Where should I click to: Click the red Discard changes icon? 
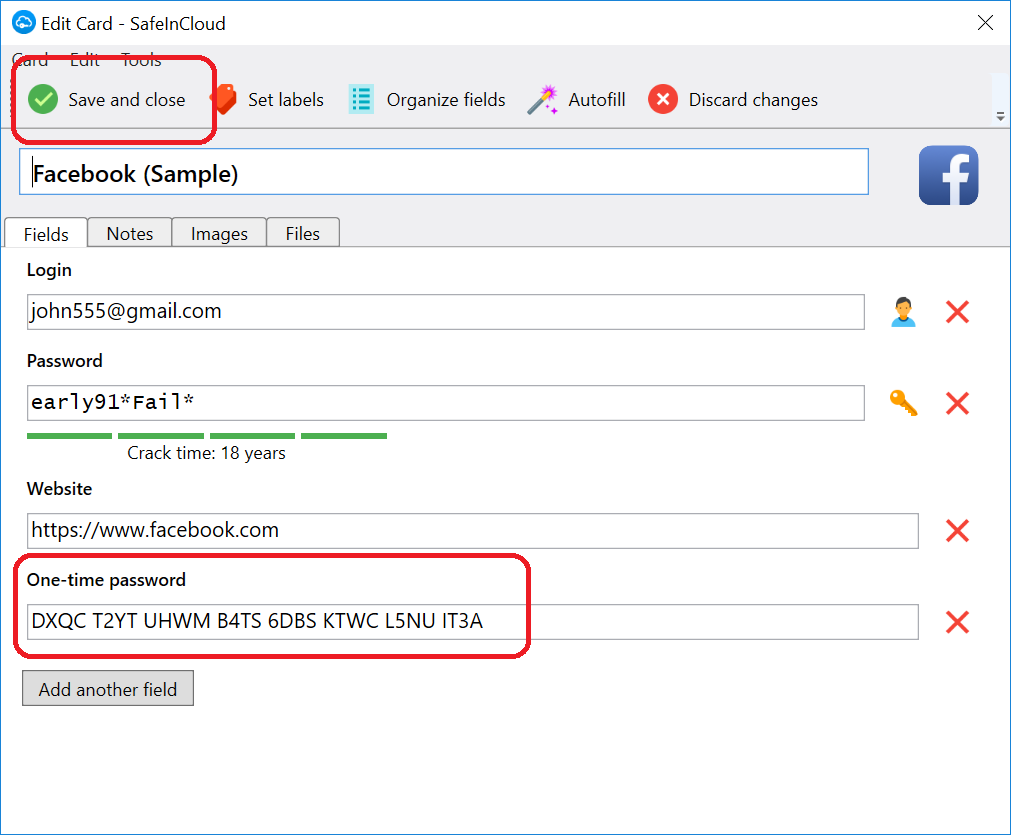tap(663, 99)
